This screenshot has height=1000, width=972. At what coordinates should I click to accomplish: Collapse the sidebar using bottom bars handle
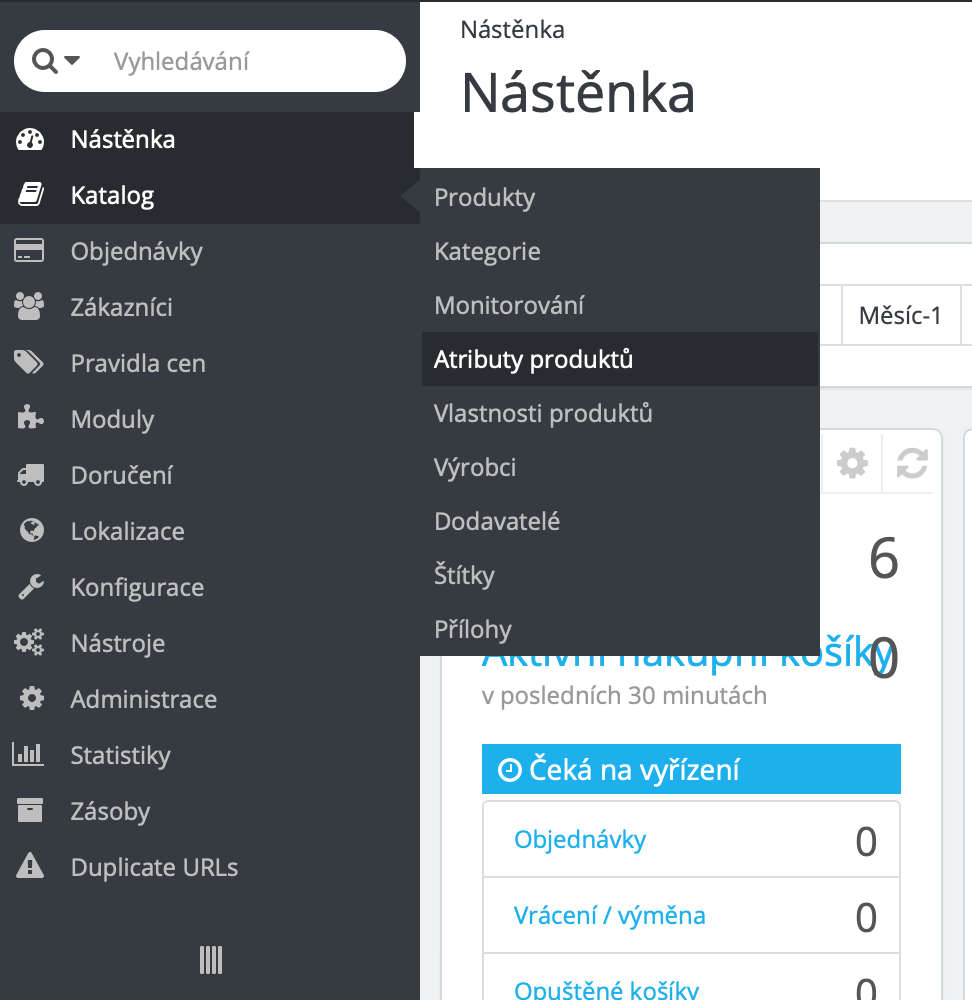(x=210, y=960)
